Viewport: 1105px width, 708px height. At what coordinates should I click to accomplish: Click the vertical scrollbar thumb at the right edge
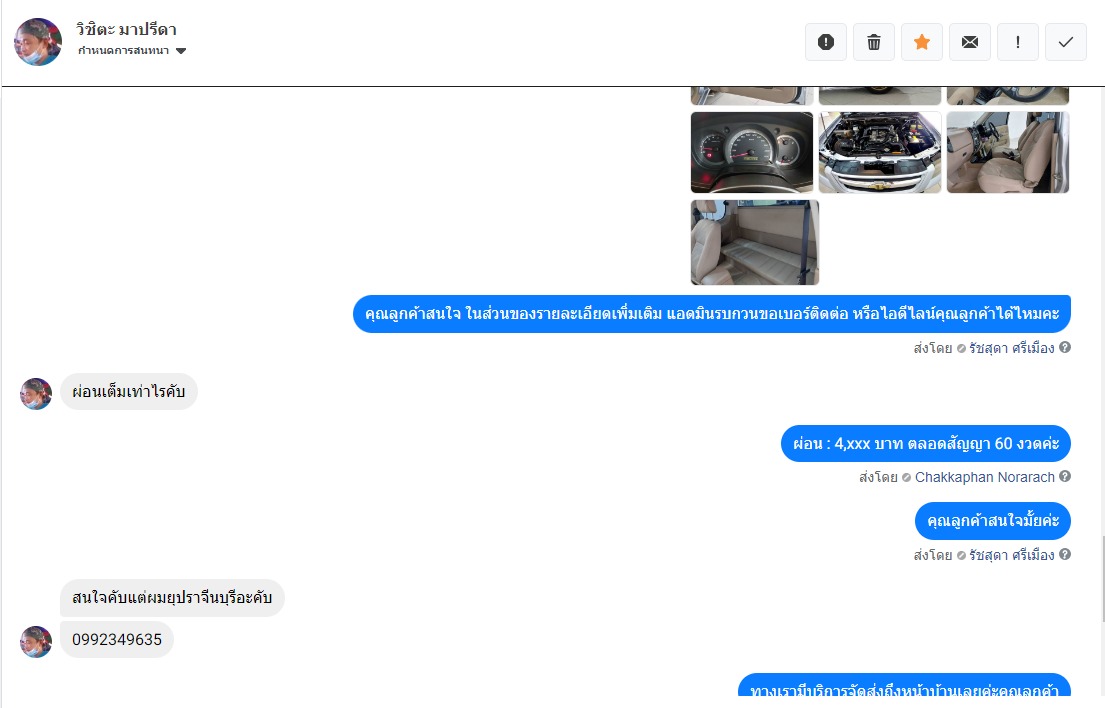click(1102, 579)
